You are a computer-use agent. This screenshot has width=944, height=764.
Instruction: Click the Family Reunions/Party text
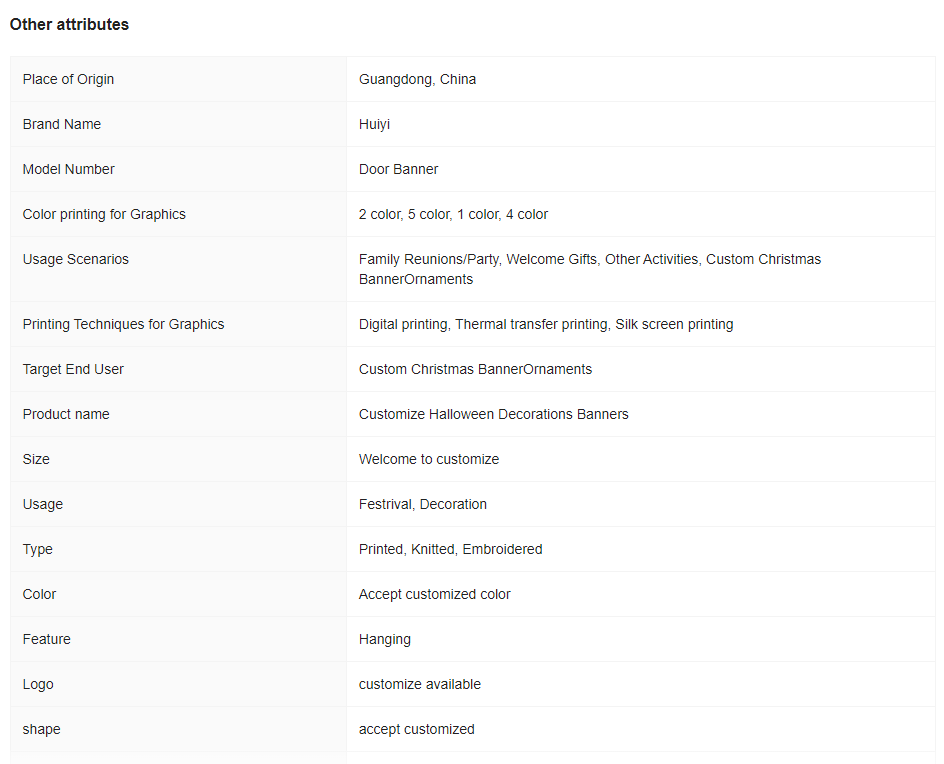[x=429, y=259]
